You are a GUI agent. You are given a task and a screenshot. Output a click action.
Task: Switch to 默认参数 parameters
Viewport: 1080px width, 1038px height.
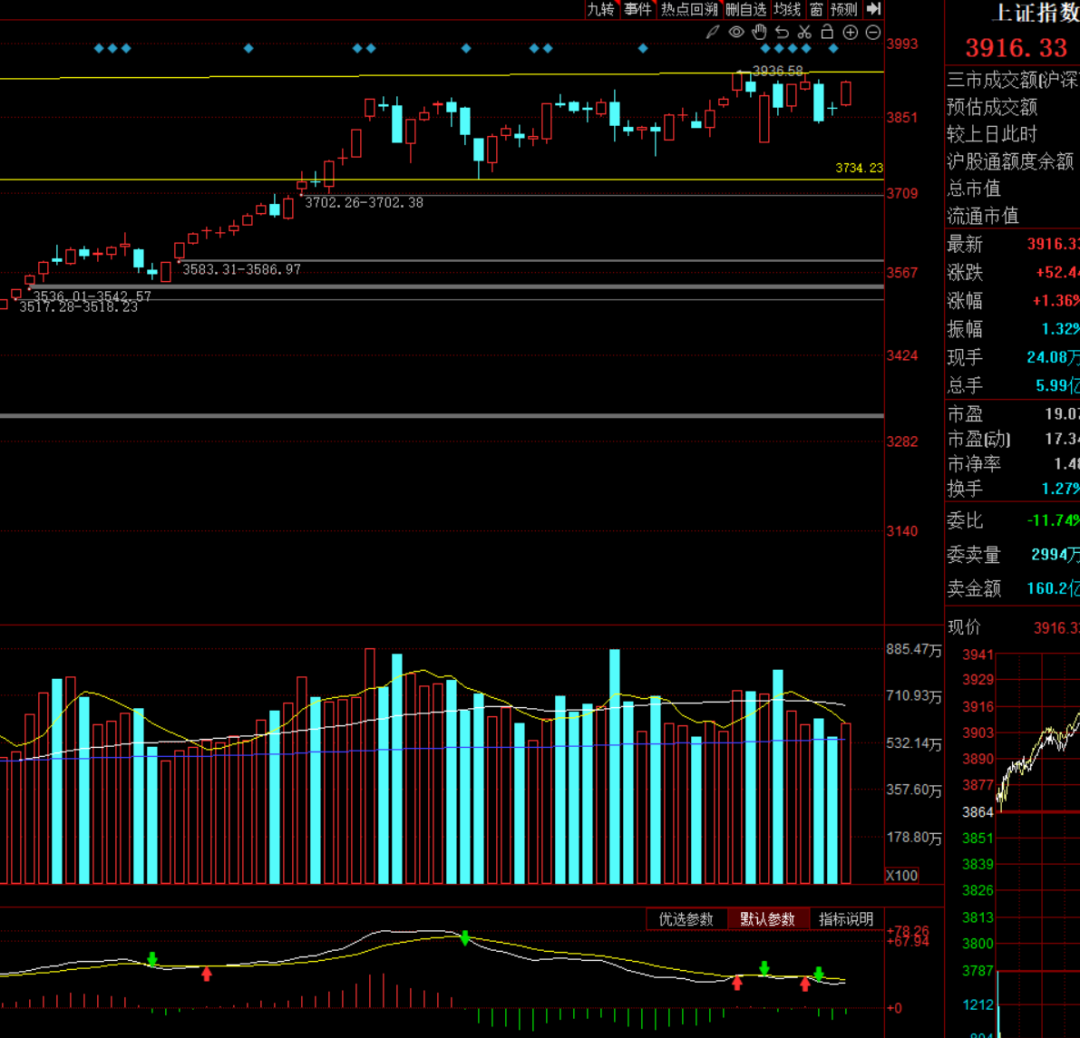coord(767,919)
